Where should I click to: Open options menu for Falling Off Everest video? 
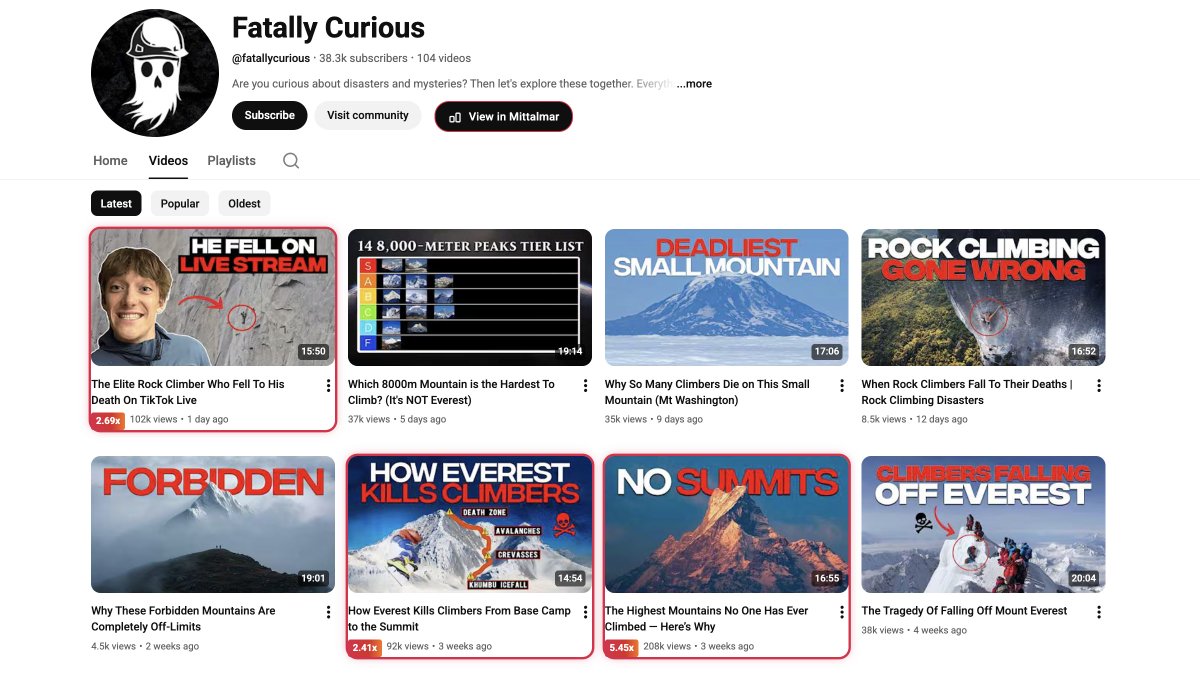coord(1099,612)
